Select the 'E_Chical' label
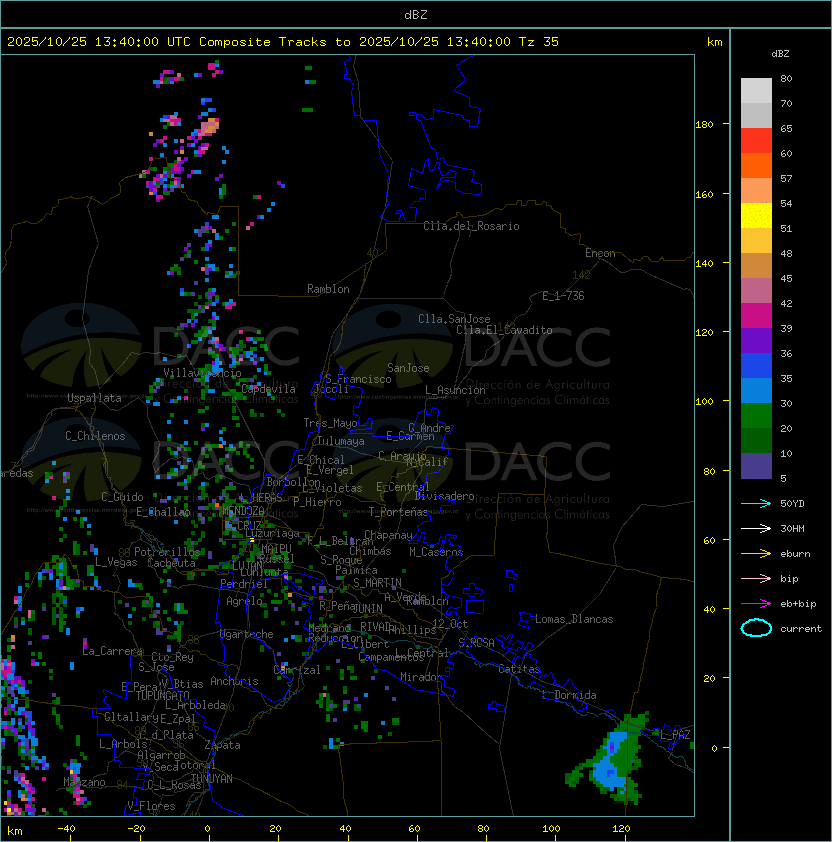Viewport: 832px width, 842px height. pos(321,460)
